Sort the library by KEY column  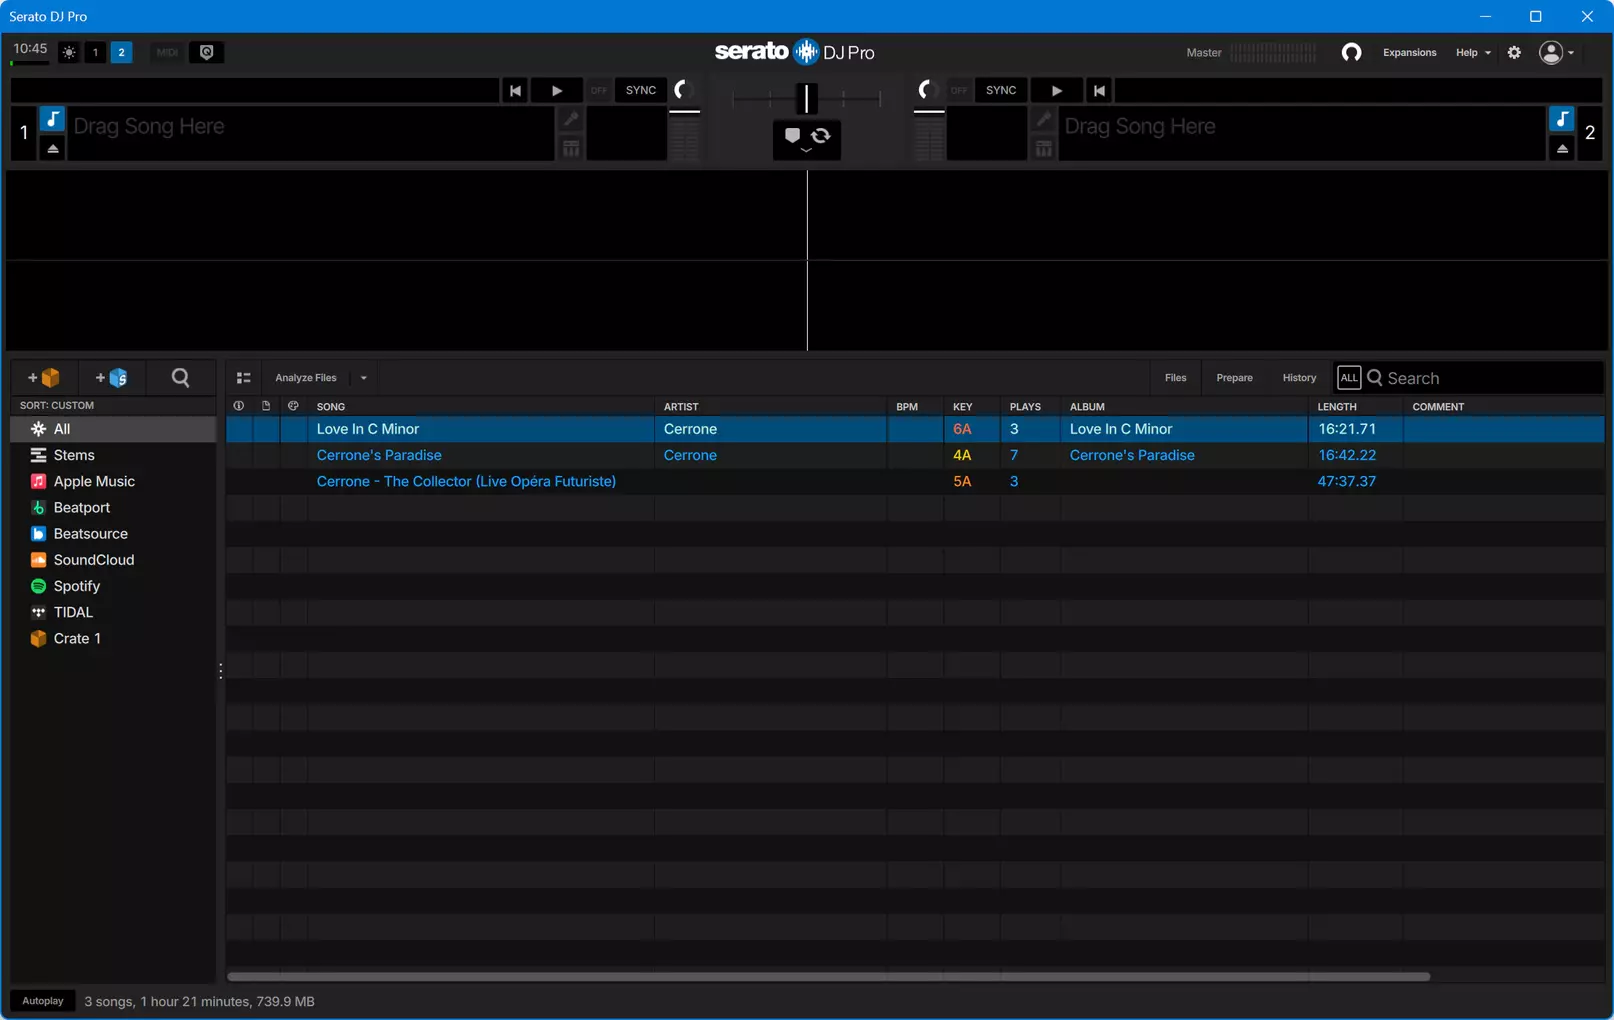click(x=962, y=407)
